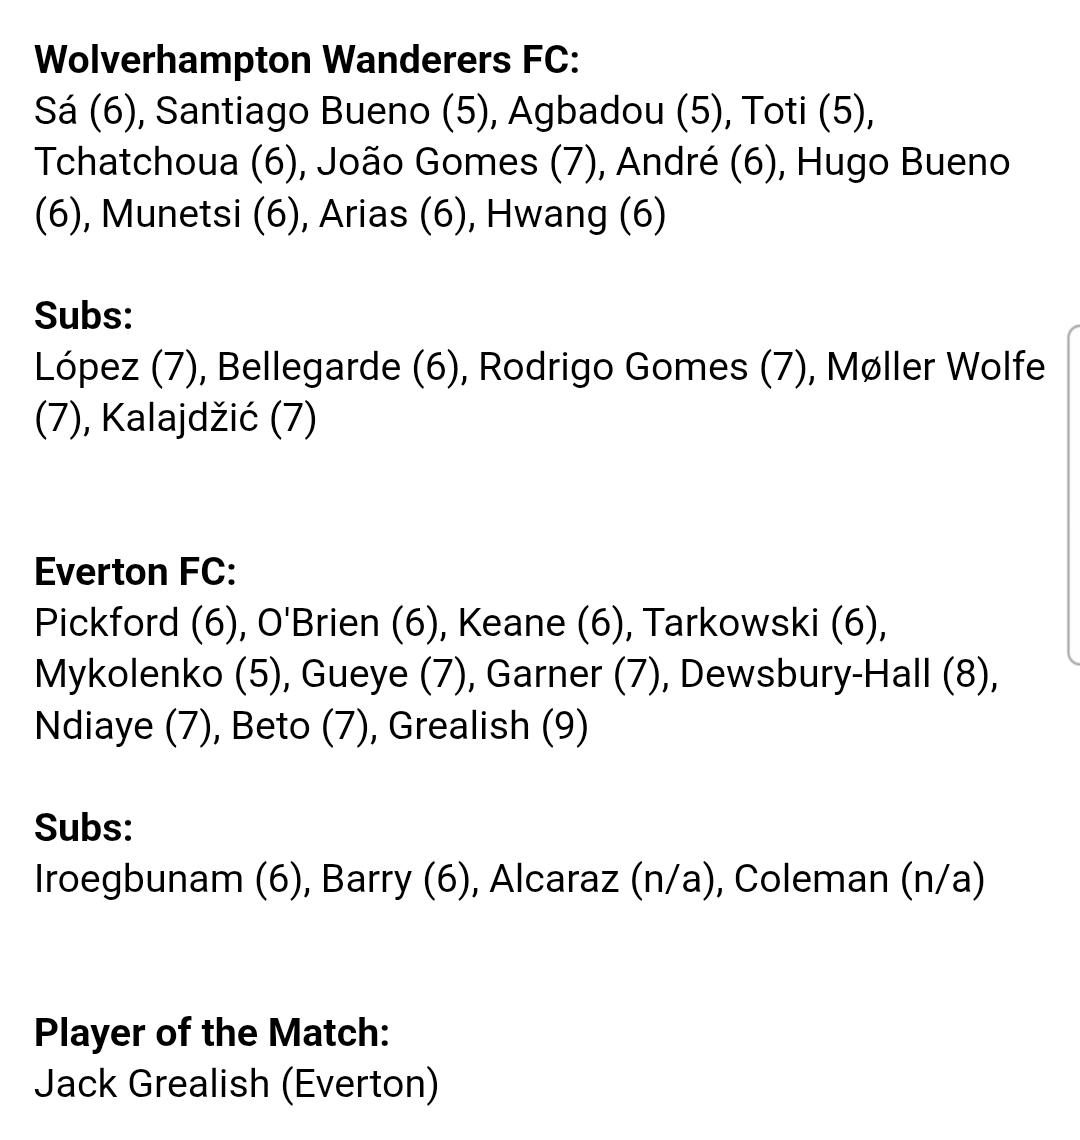
Task: Click on Iroegbunam (6) substitute
Action: pos(169,879)
